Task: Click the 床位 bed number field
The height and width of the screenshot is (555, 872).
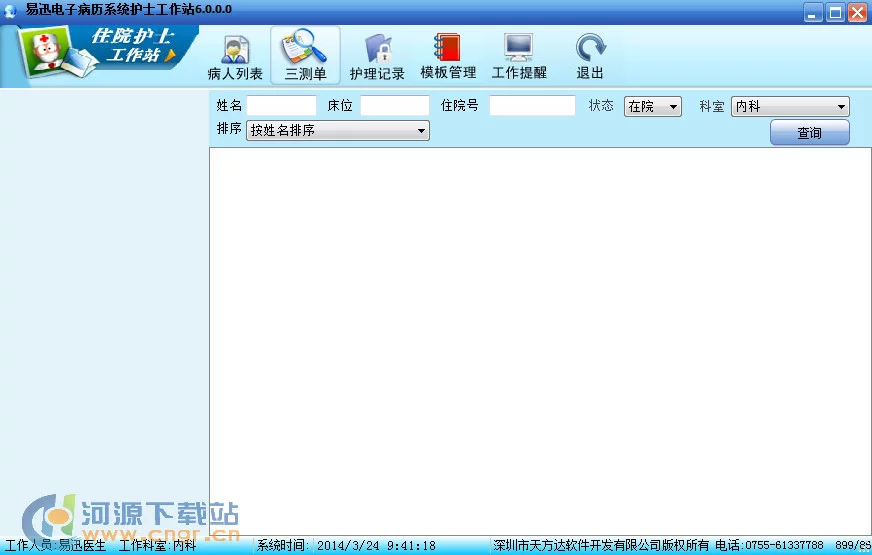Action: 394,106
